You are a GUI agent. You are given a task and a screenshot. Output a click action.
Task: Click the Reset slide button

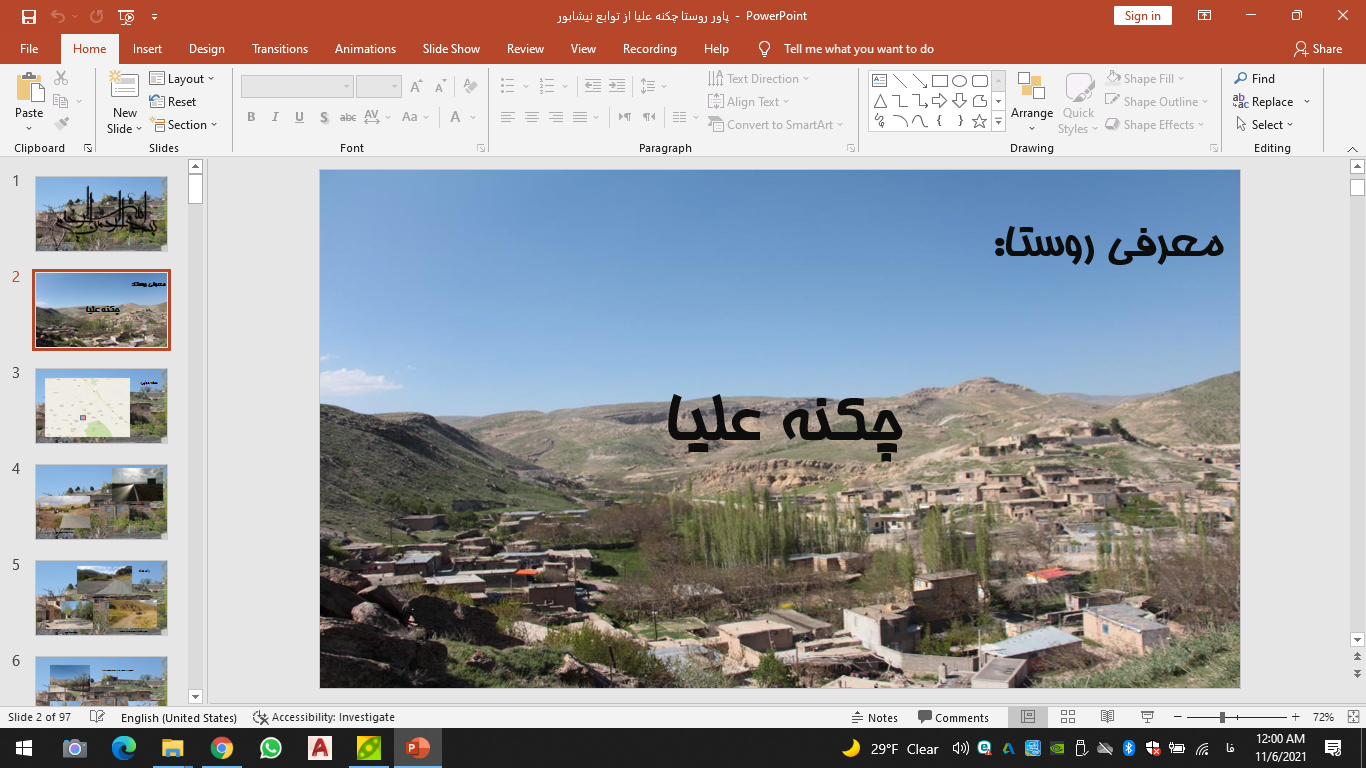point(173,101)
